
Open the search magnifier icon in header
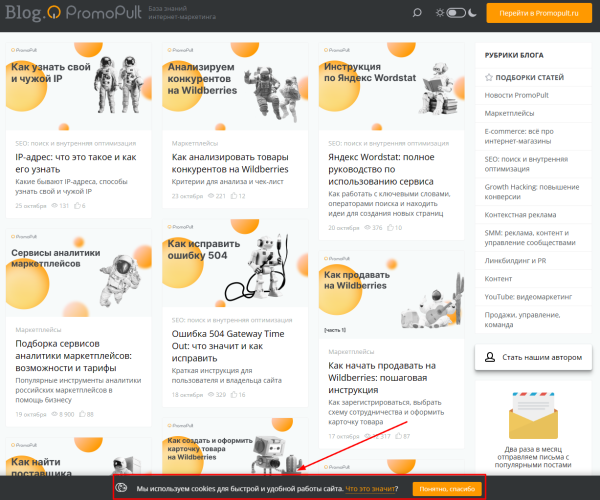pyautogui.click(x=417, y=13)
